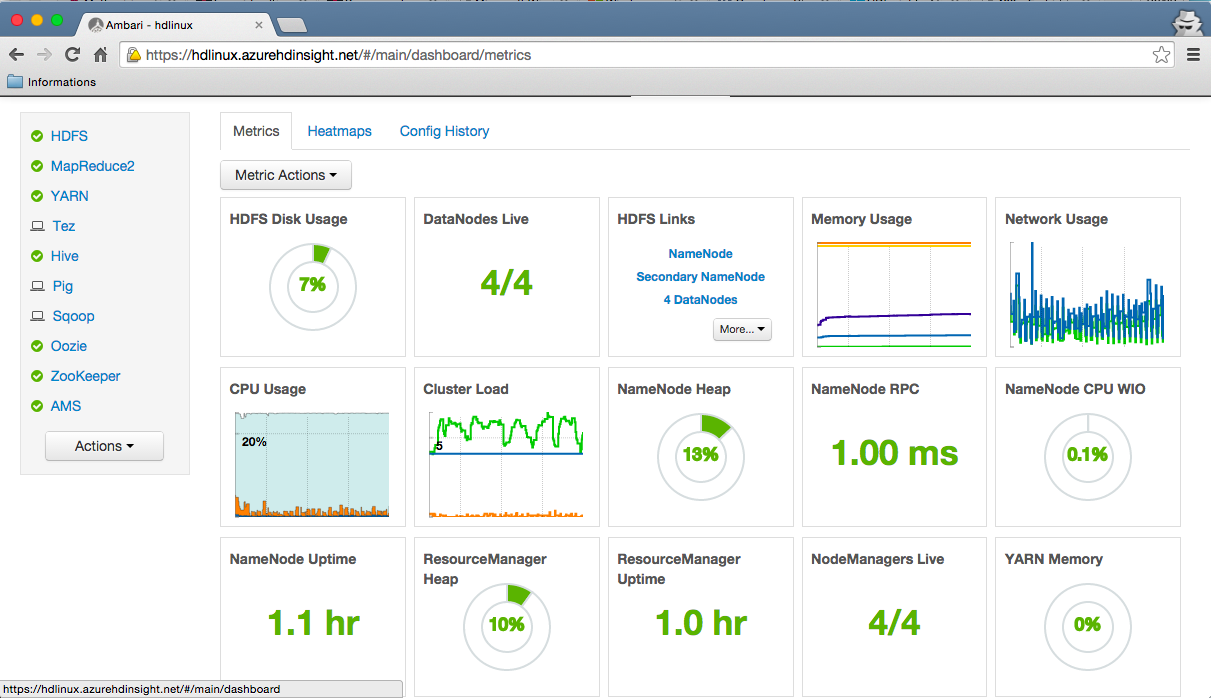
Task: Switch to the Heatmaps tab
Action: coord(339,131)
